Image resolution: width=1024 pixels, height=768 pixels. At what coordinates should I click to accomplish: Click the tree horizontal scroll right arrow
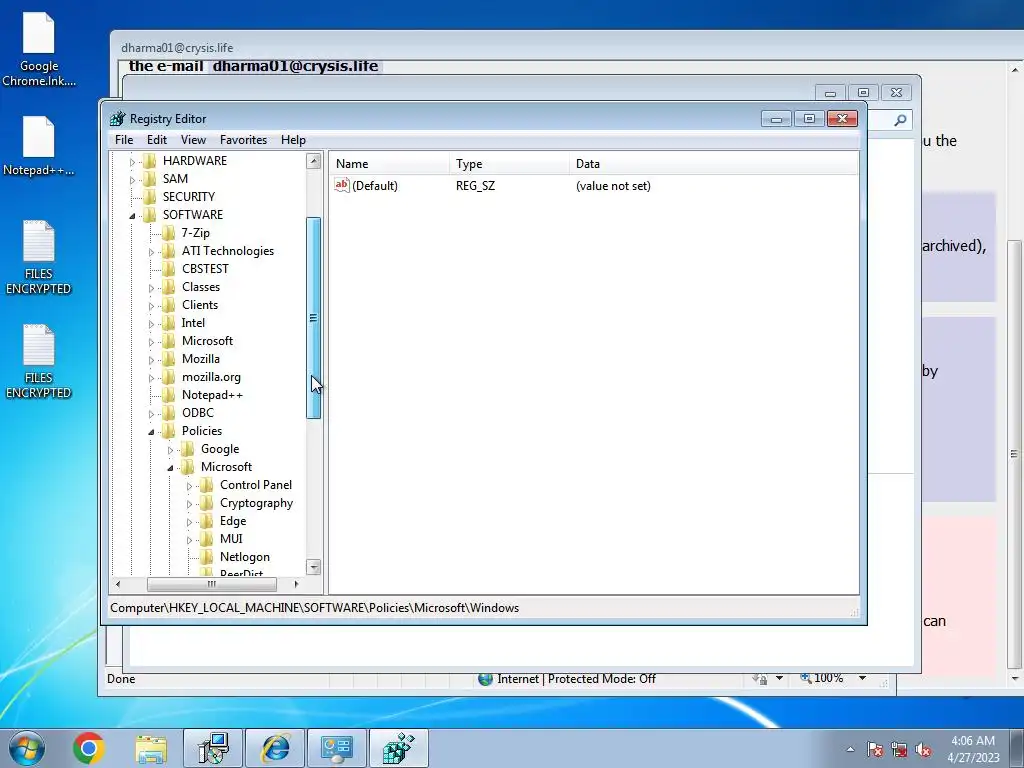(x=296, y=584)
